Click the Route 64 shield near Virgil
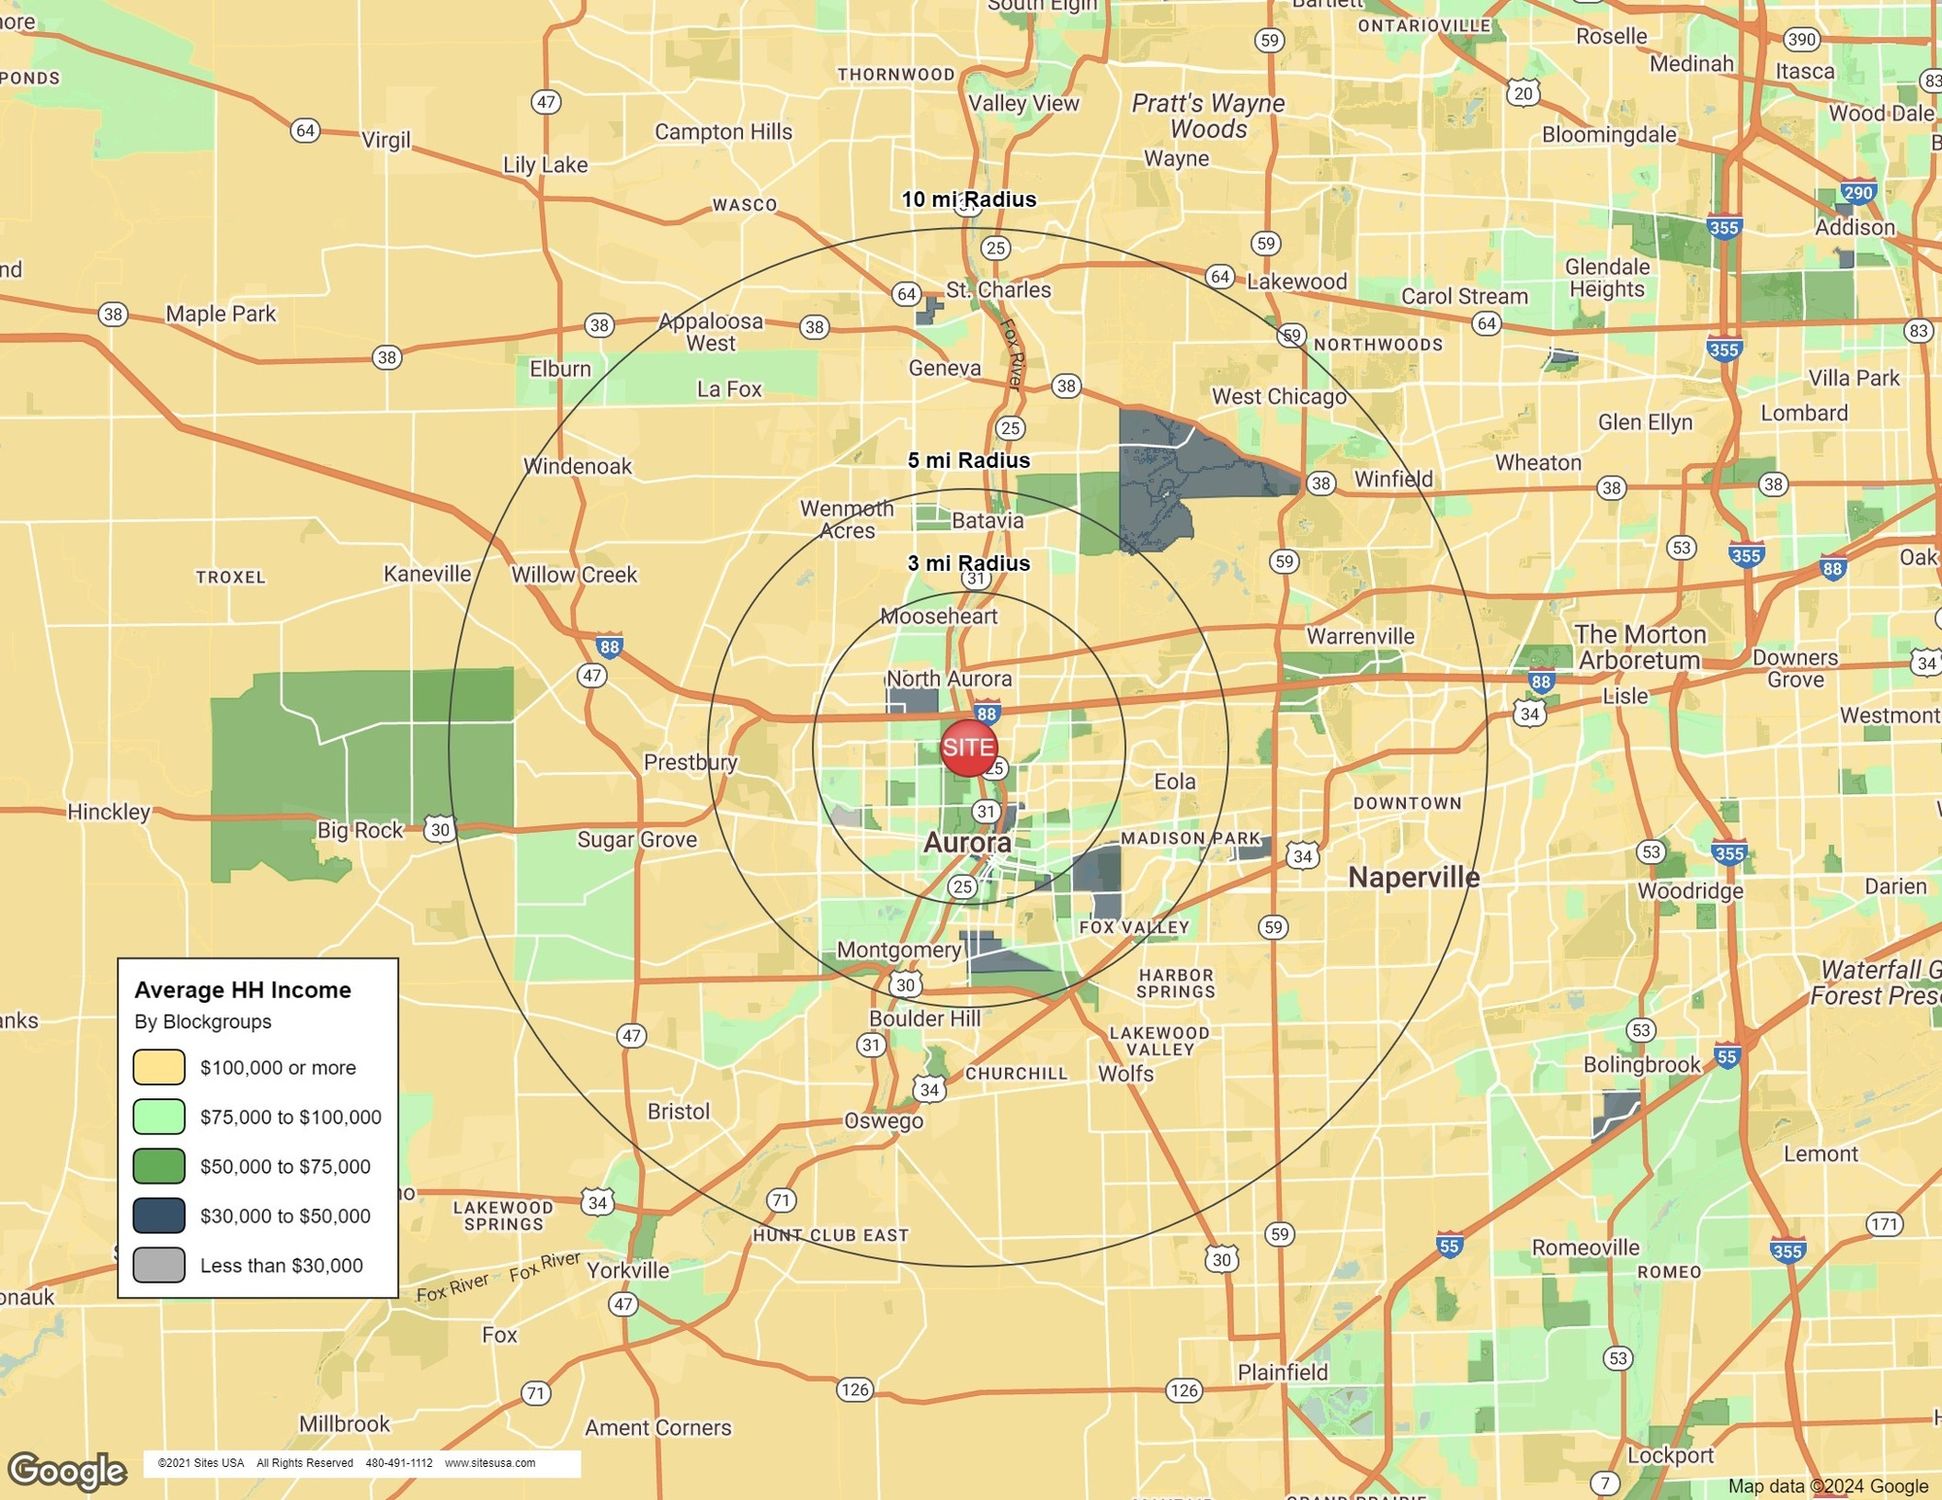The width and height of the screenshot is (1942, 1500). [x=305, y=130]
